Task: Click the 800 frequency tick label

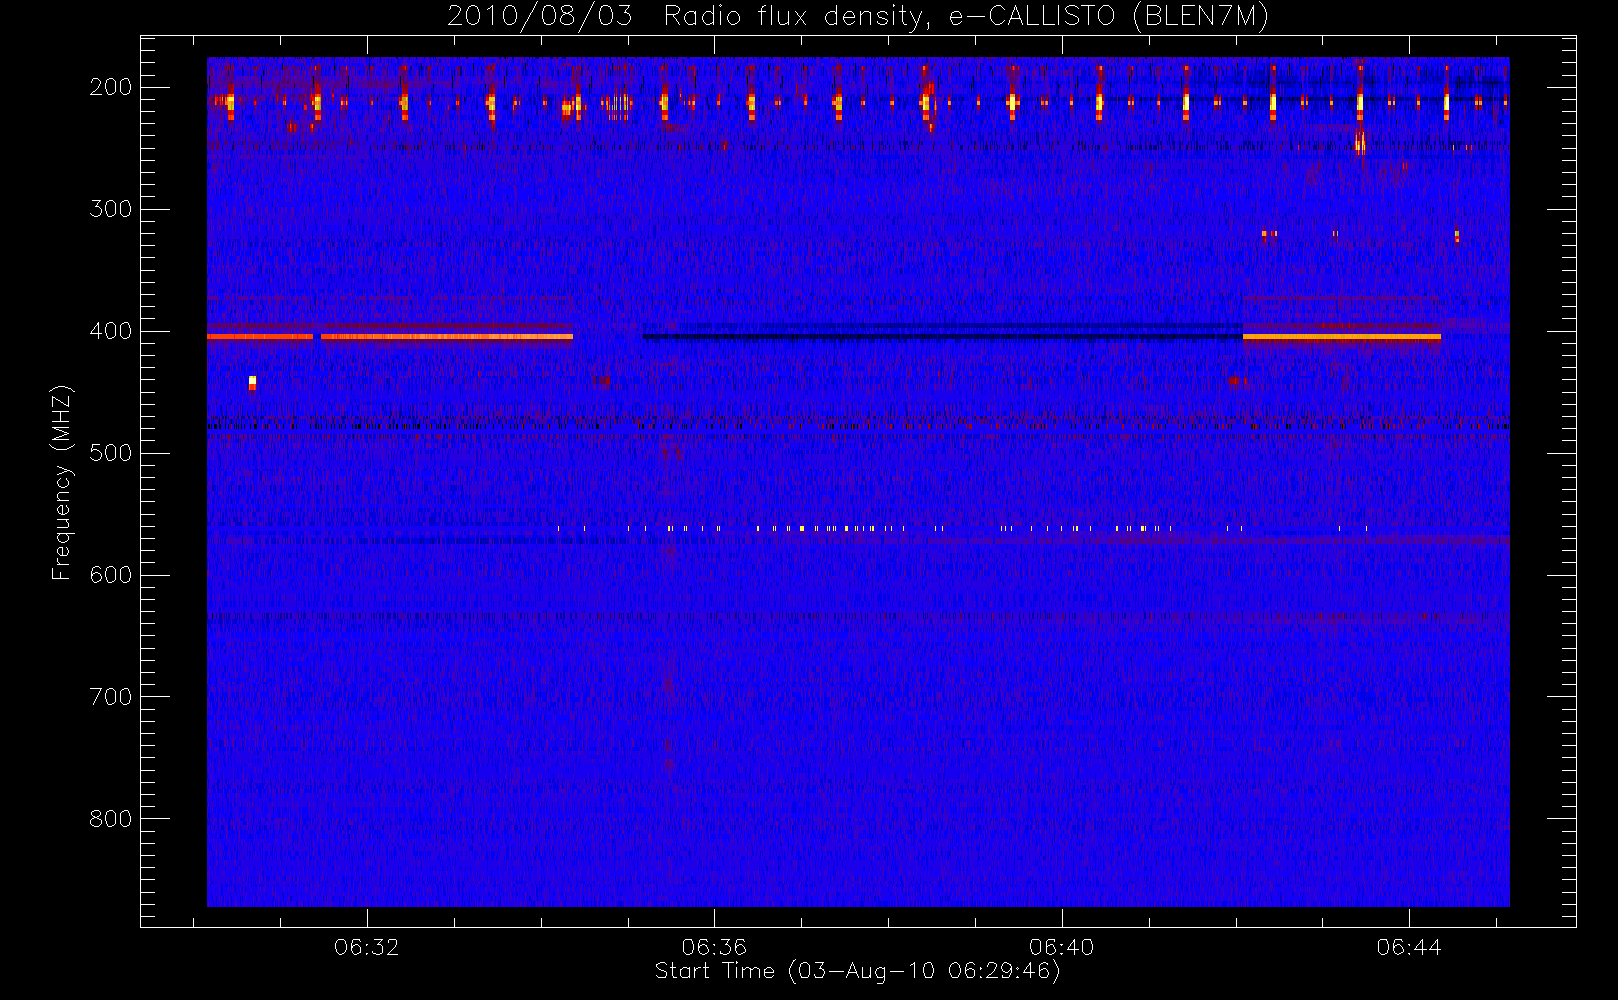Action: click(x=111, y=819)
